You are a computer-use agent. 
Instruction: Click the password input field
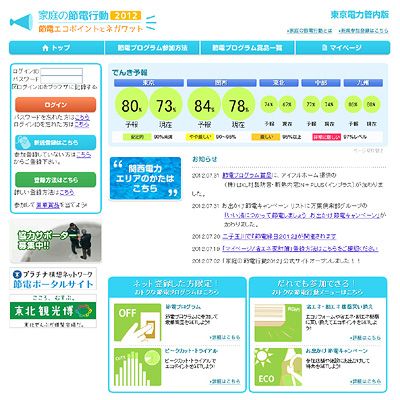click(62, 79)
